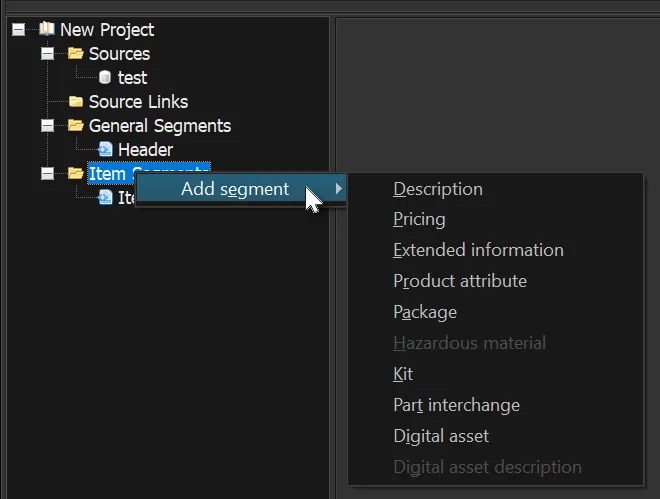Select the New Project tree label
Screen dimensions: 660x499
[107, 30]
